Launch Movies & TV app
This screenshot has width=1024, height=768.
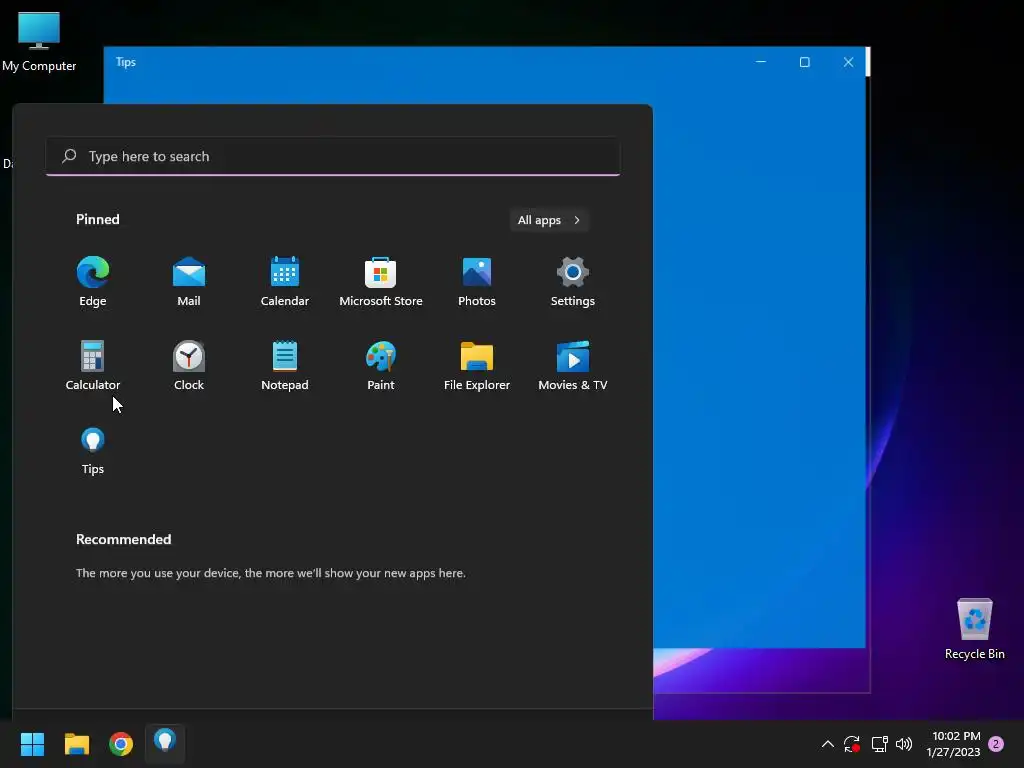573,366
